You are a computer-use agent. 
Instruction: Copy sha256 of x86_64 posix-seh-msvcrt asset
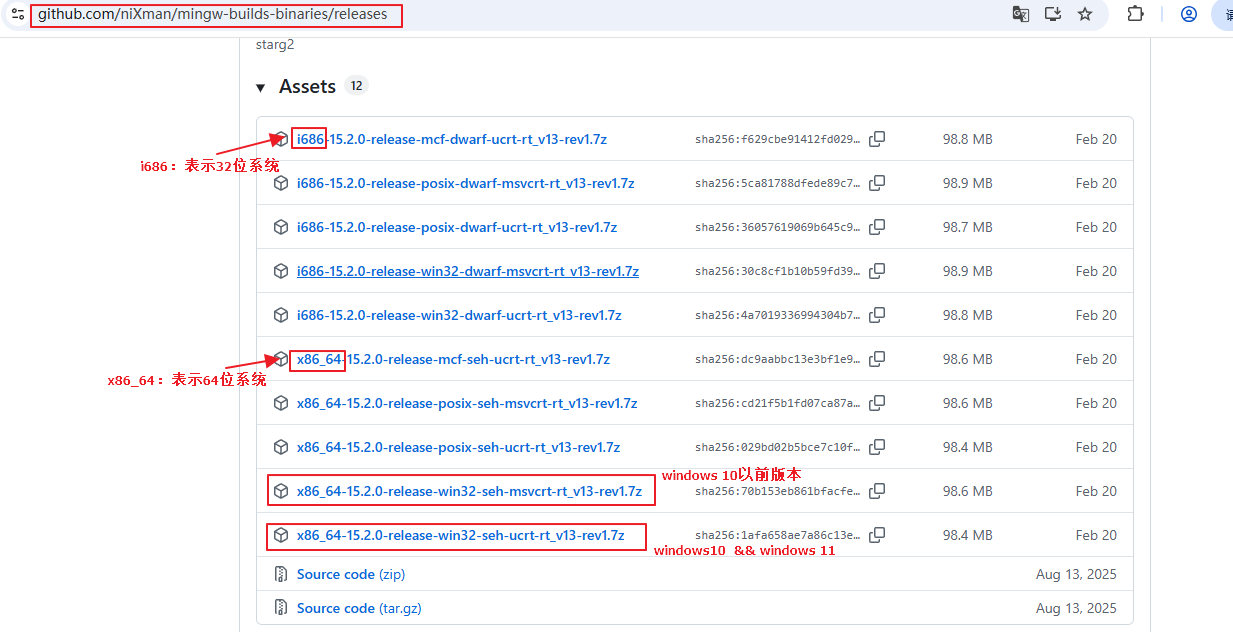[877, 403]
